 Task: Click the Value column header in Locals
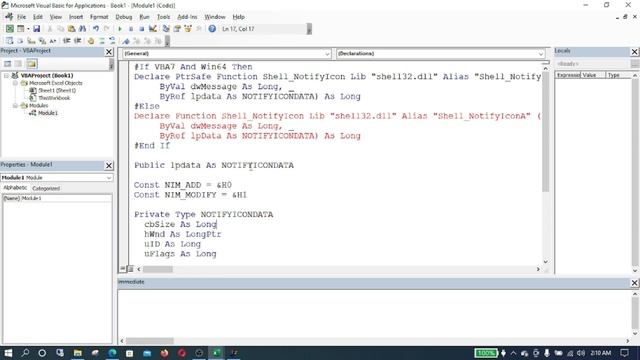point(593,75)
